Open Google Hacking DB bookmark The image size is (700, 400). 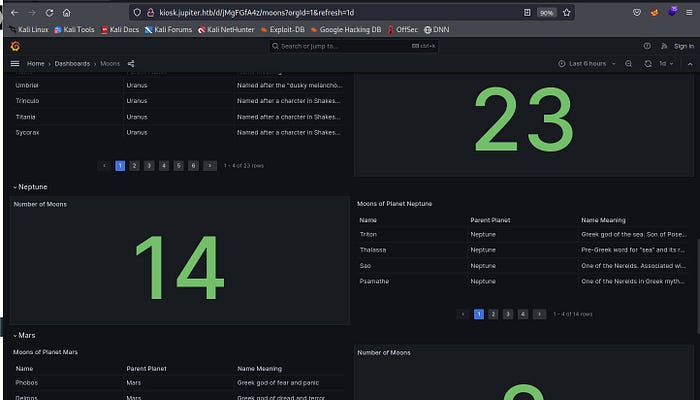[346, 29]
